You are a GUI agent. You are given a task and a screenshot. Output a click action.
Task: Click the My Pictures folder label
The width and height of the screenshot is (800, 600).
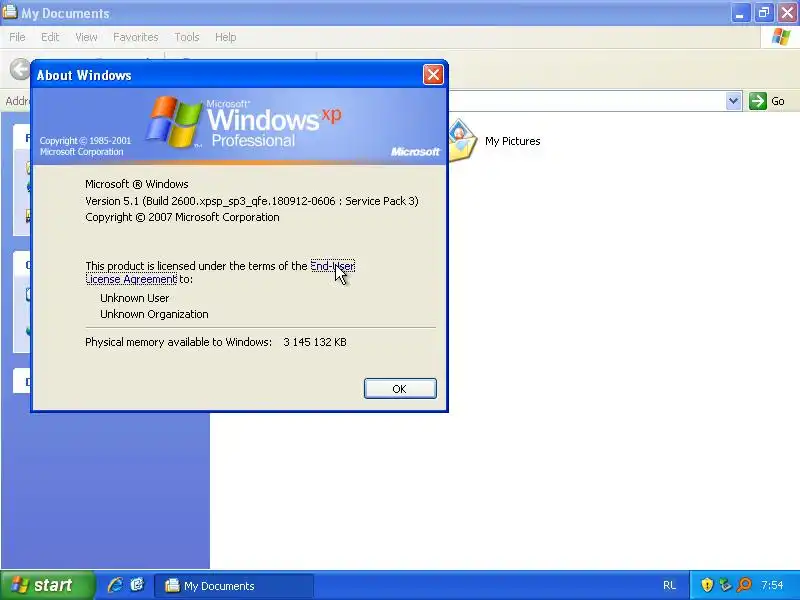(513, 141)
